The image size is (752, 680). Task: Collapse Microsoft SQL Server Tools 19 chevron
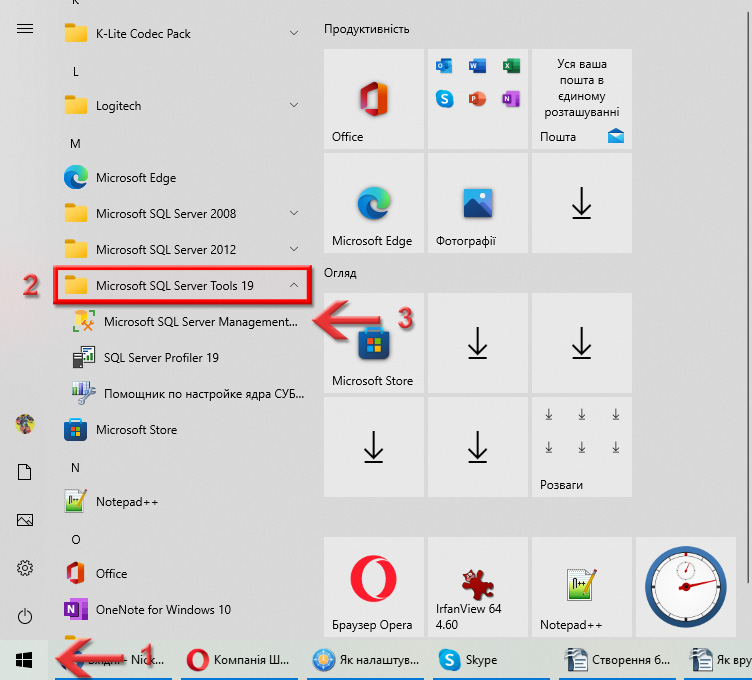[x=294, y=285]
